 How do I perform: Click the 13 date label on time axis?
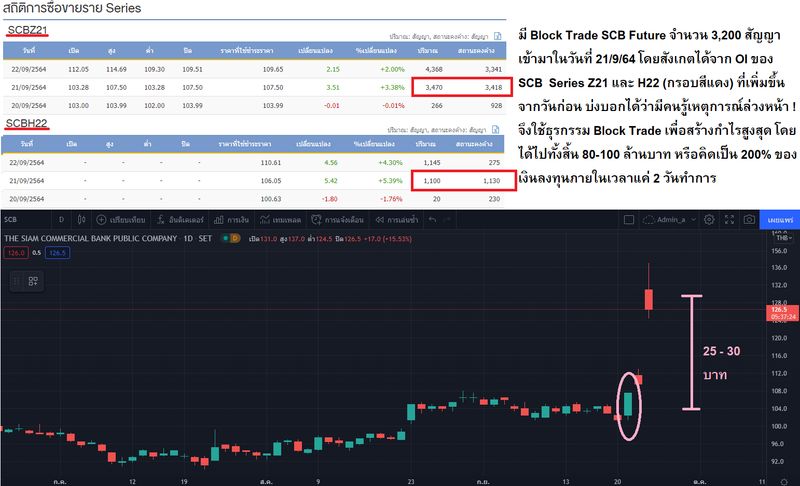click(x=566, y=481)
